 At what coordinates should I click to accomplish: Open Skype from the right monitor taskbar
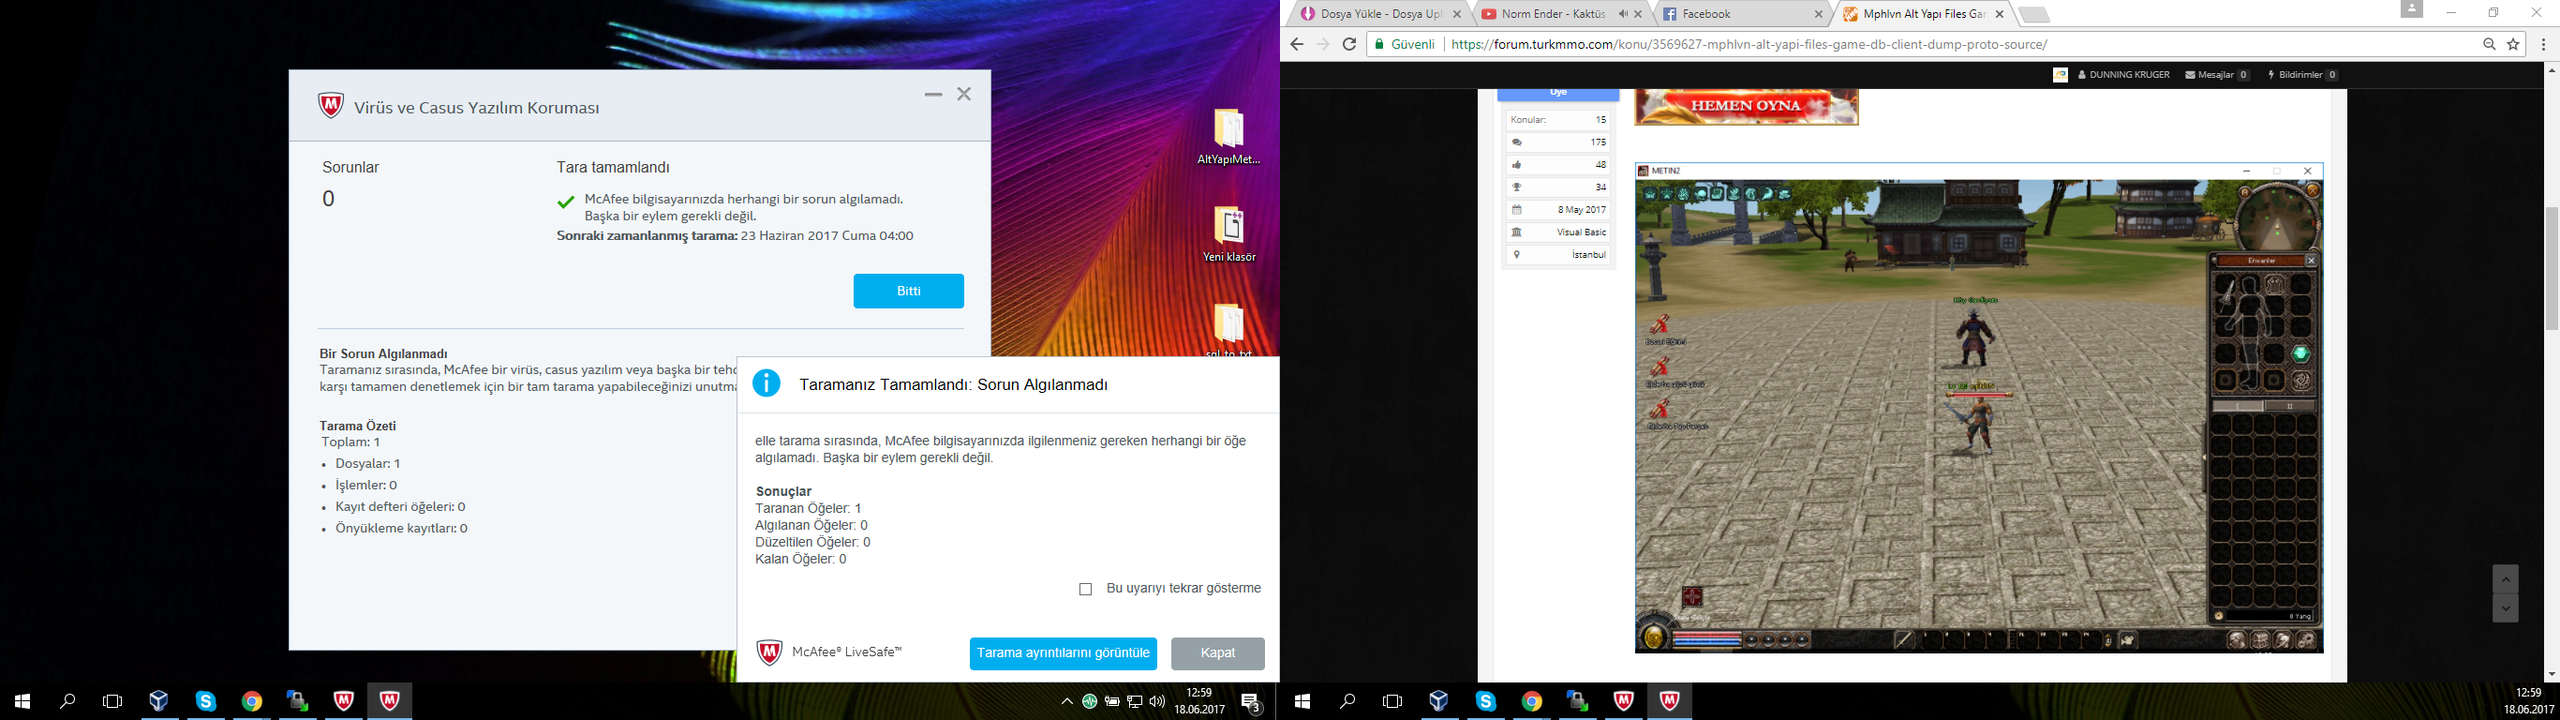(1485, 702)
